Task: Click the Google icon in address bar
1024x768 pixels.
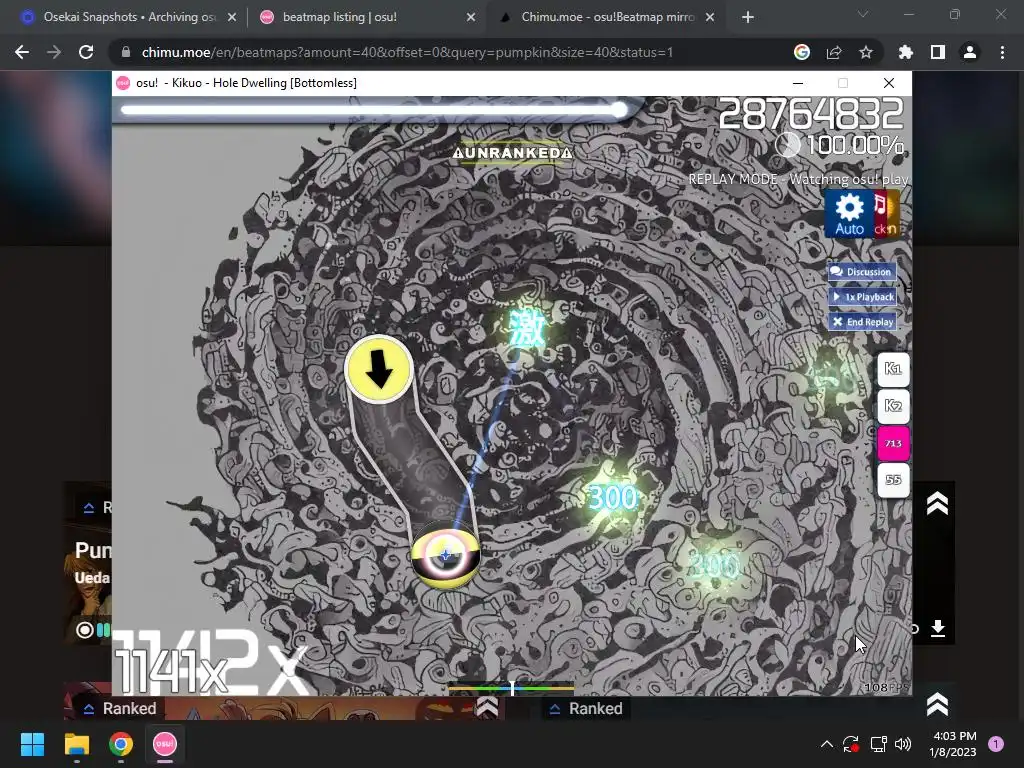Action: pos(802,52)
